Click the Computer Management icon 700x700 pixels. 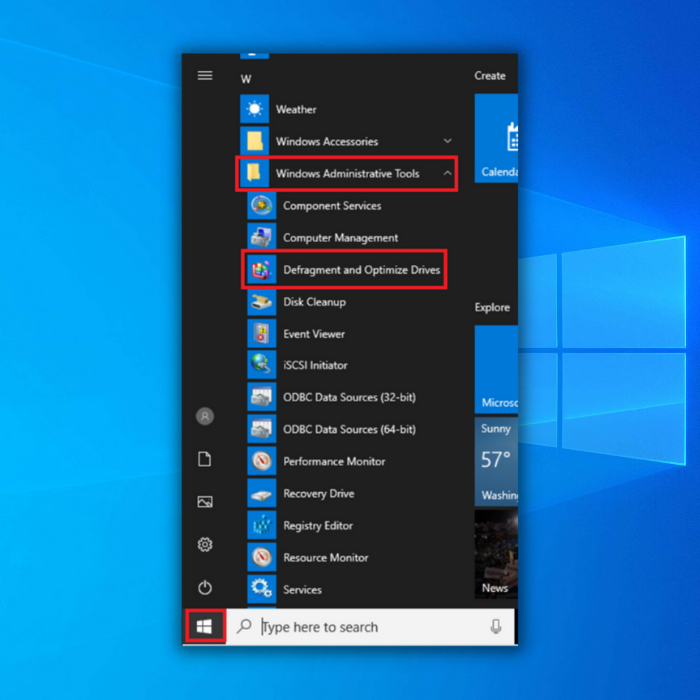pos(262,238)
